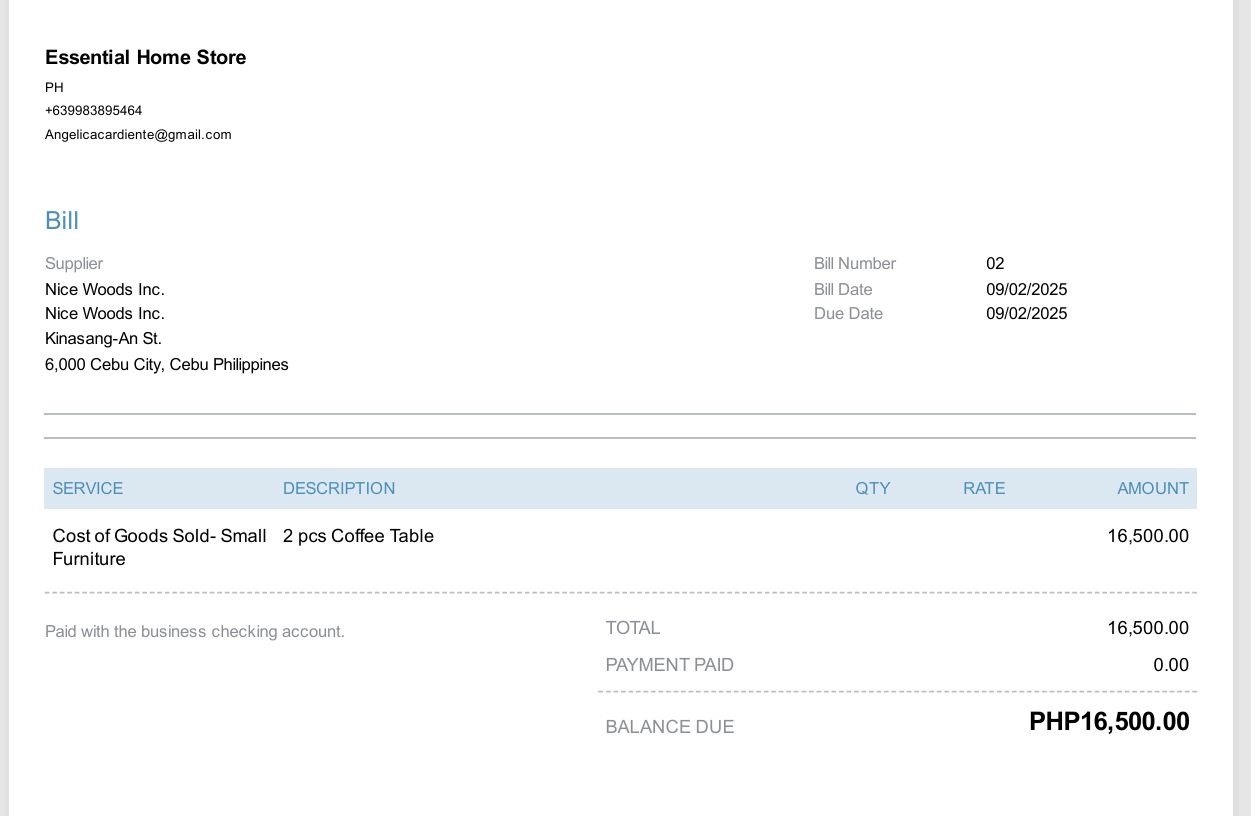Click the Angelicacardiente@gmail.com email address
The image size is (1251, 816).
click(x=138, y=134)
